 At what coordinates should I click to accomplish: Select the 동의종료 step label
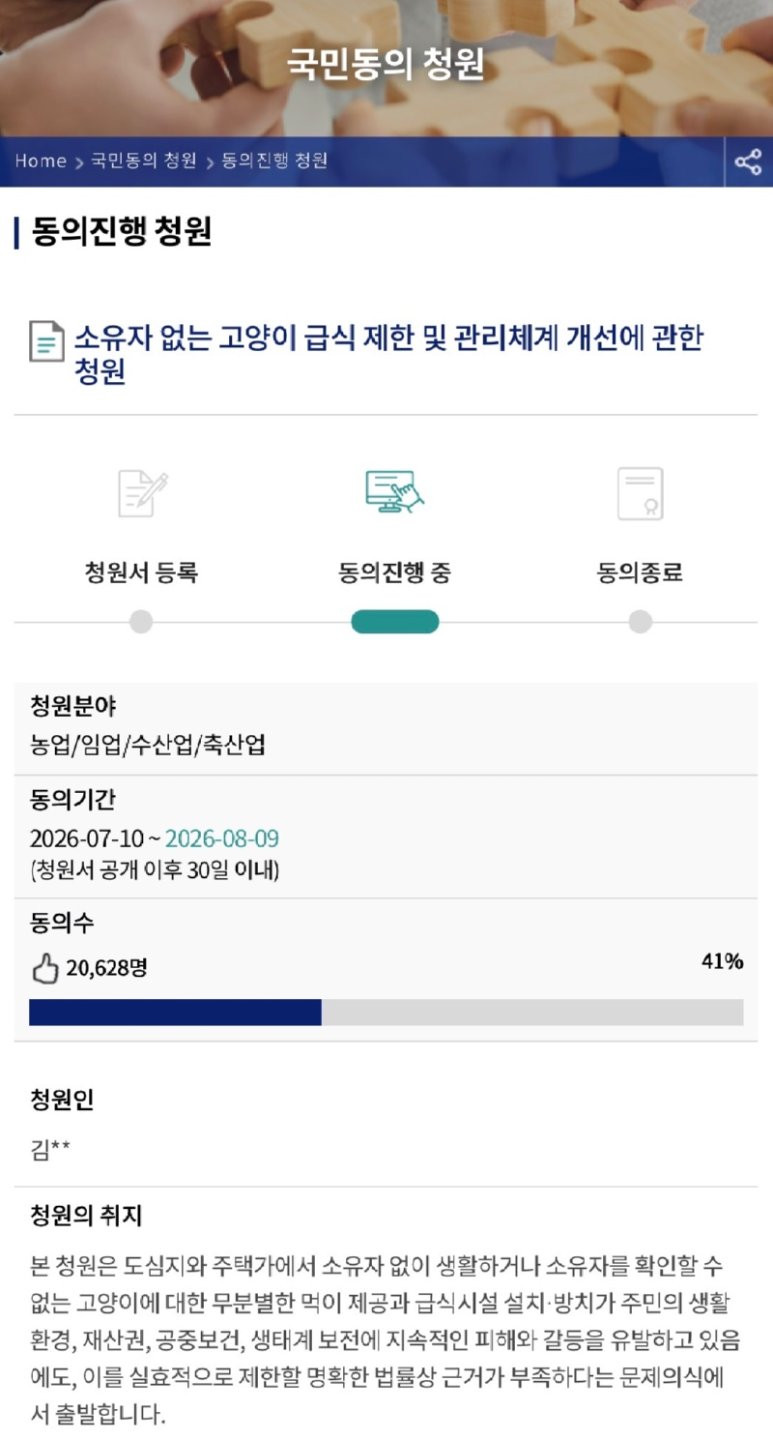point(640,573)
